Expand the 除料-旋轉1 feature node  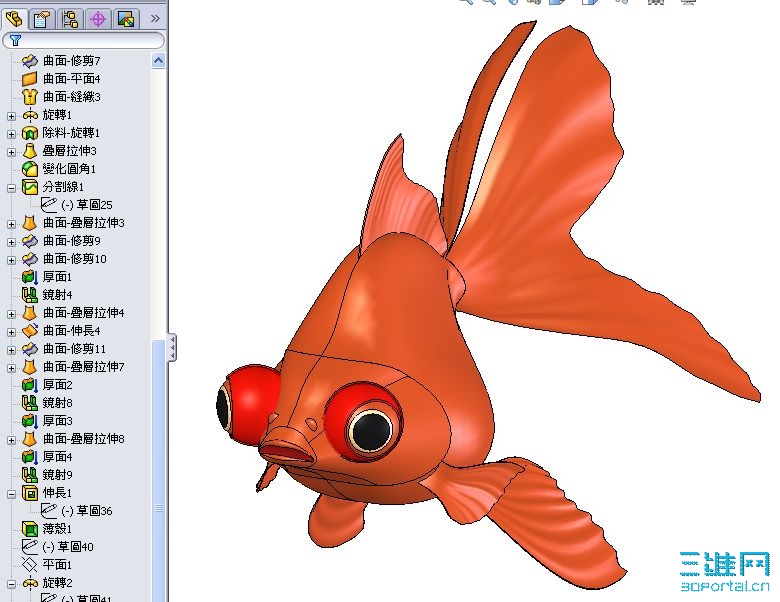pos(11,134)
